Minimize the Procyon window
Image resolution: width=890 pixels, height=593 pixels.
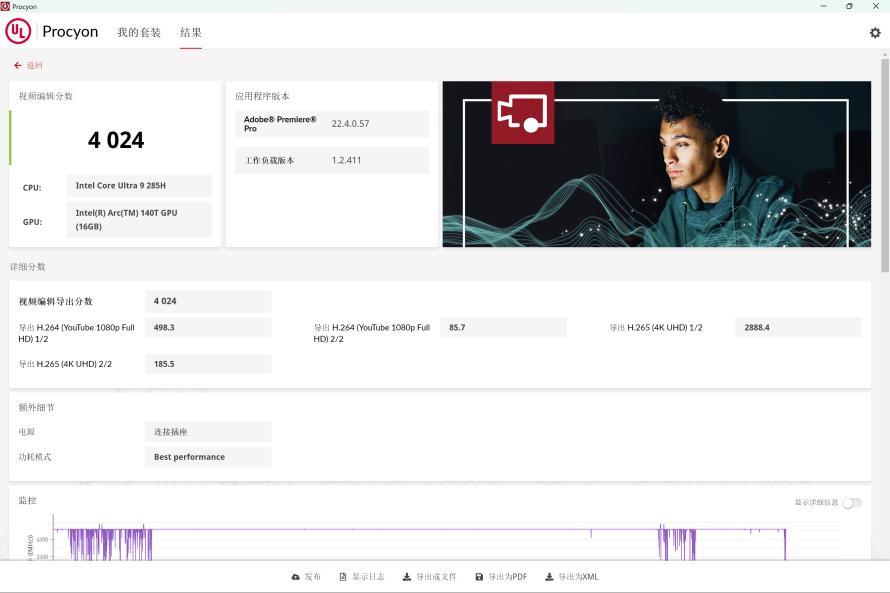coord(823,6)
